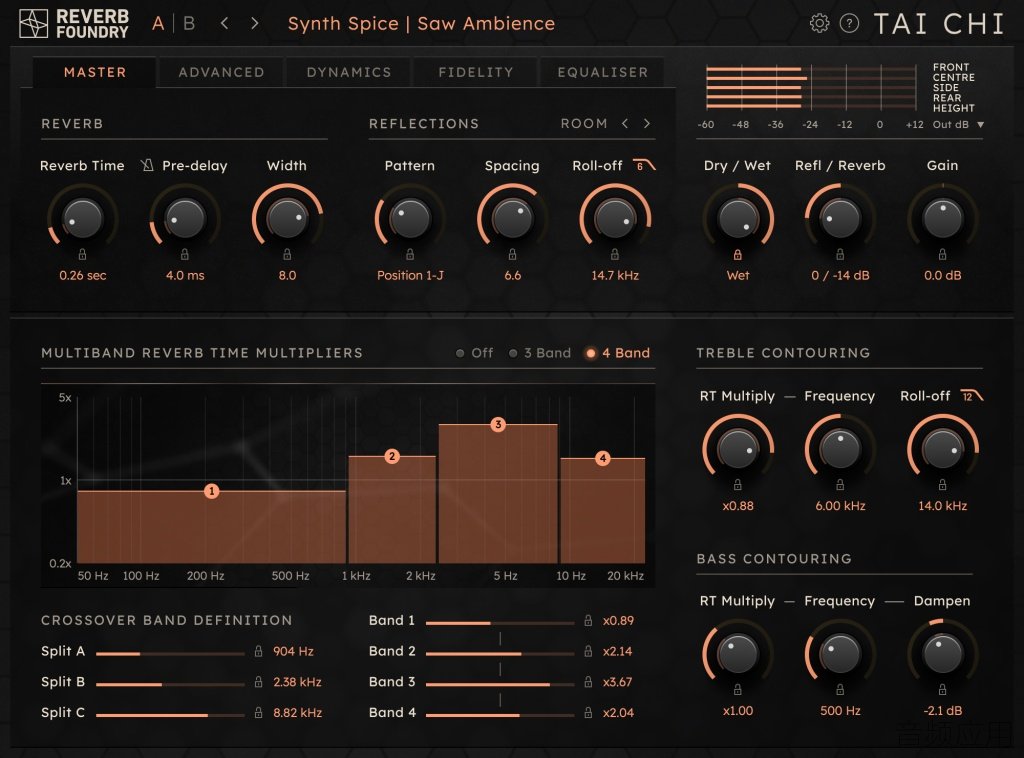Select previous reflections room type
This screenshot has width=1024, height=758.
coord(625,123)
